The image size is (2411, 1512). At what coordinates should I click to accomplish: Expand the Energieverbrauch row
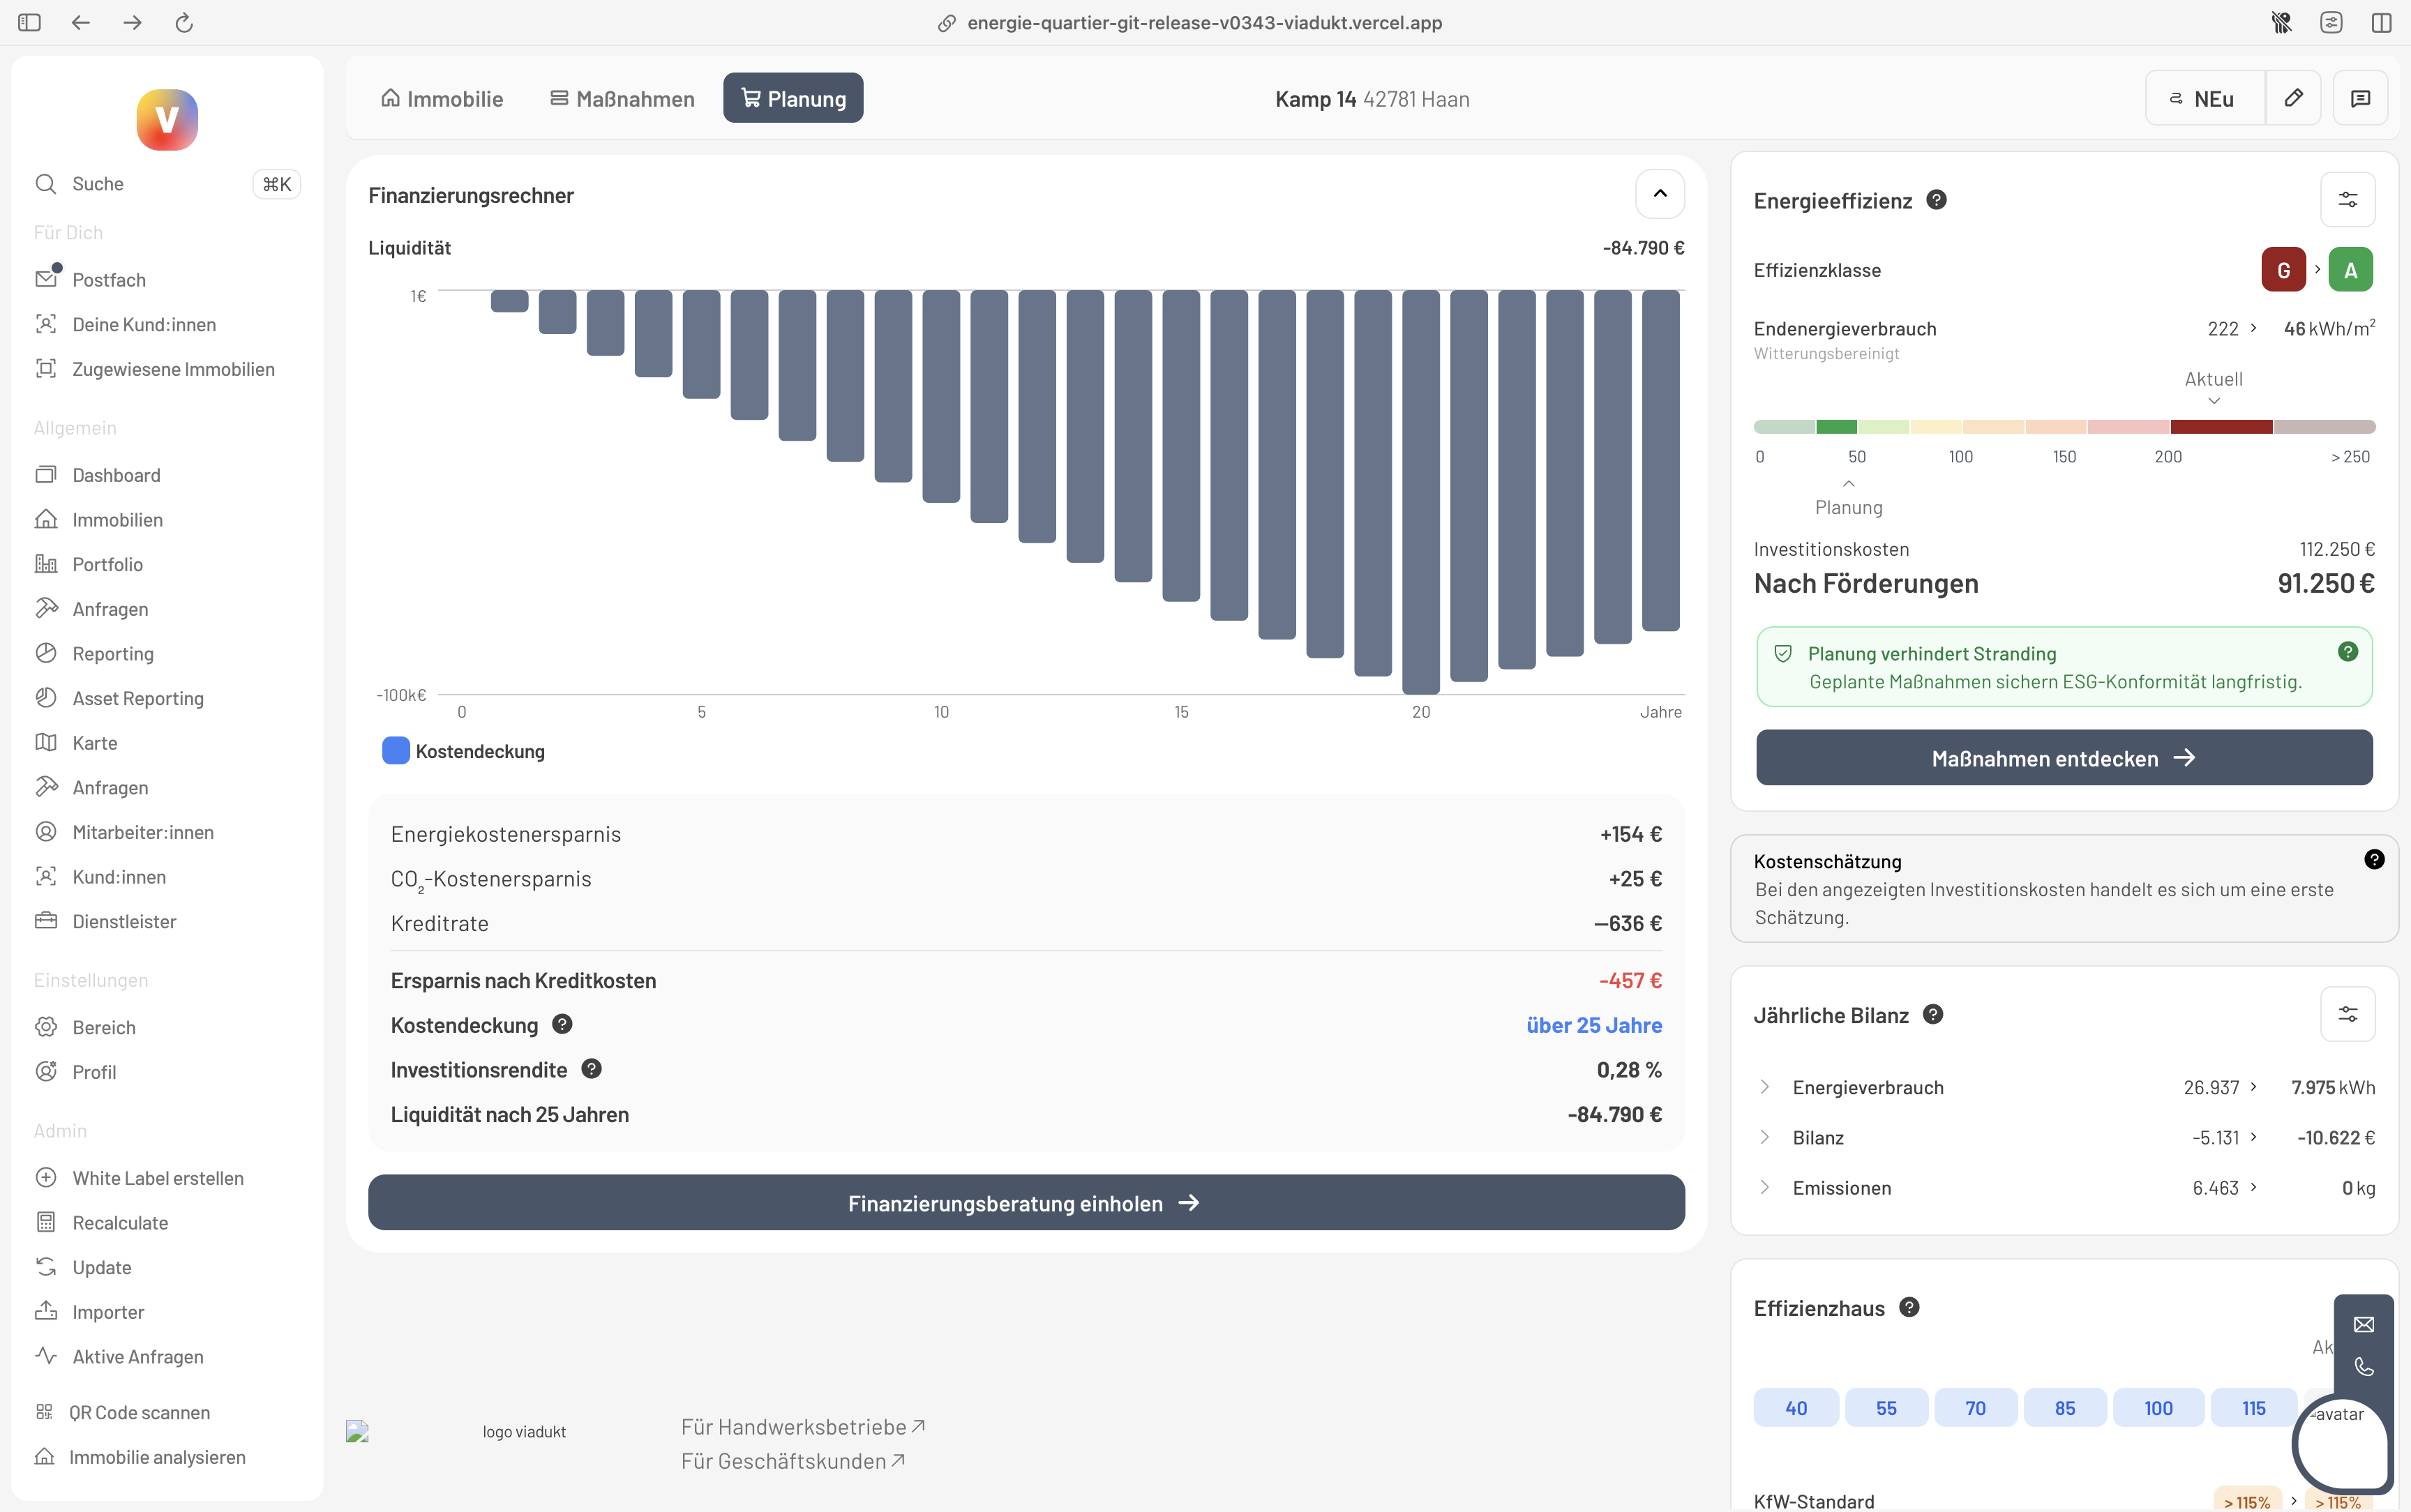tap(1765, 1087)
